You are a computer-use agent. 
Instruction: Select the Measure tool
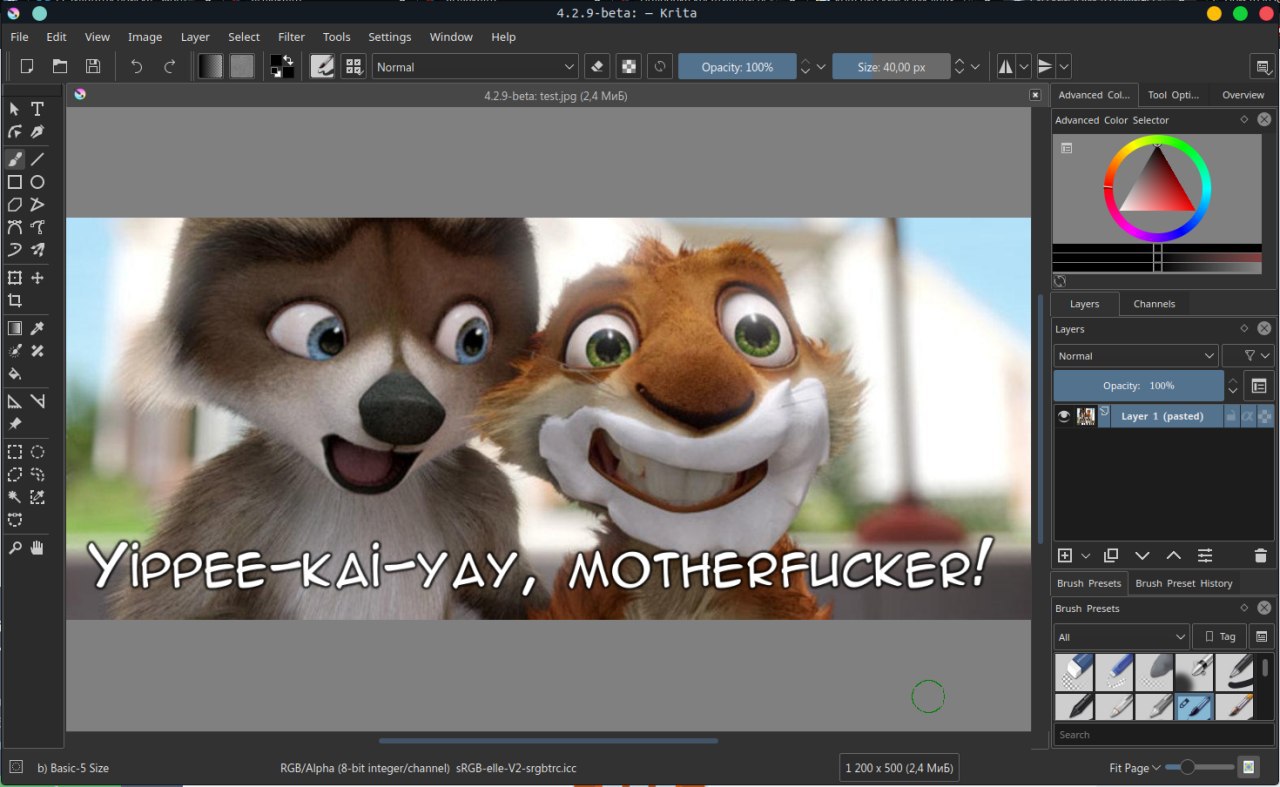(x=37, y=401)
